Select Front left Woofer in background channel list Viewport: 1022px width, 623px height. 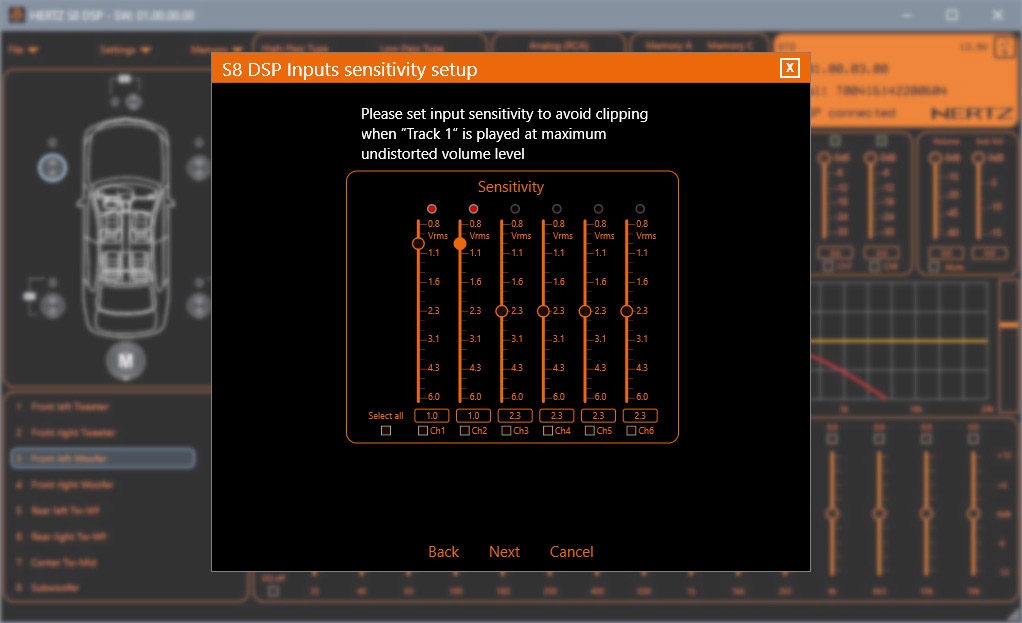[x=103, y=458]
